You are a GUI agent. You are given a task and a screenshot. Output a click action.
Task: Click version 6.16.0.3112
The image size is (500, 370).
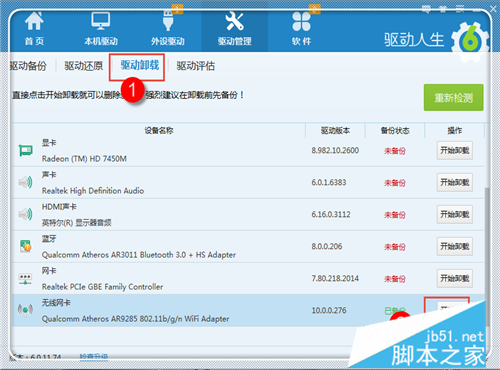pos(331,214)
